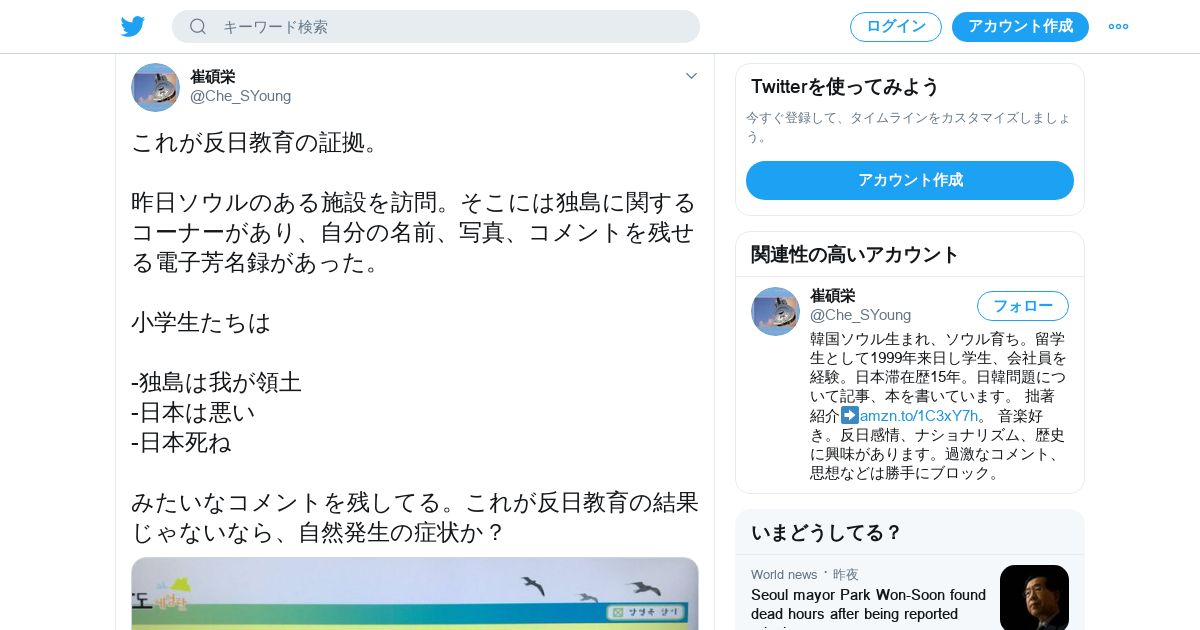The width and height of the screenshot is (1200, 630).
Task: Open the Seoul mayor Park Won-Soon headline
Action: (868, 604)
